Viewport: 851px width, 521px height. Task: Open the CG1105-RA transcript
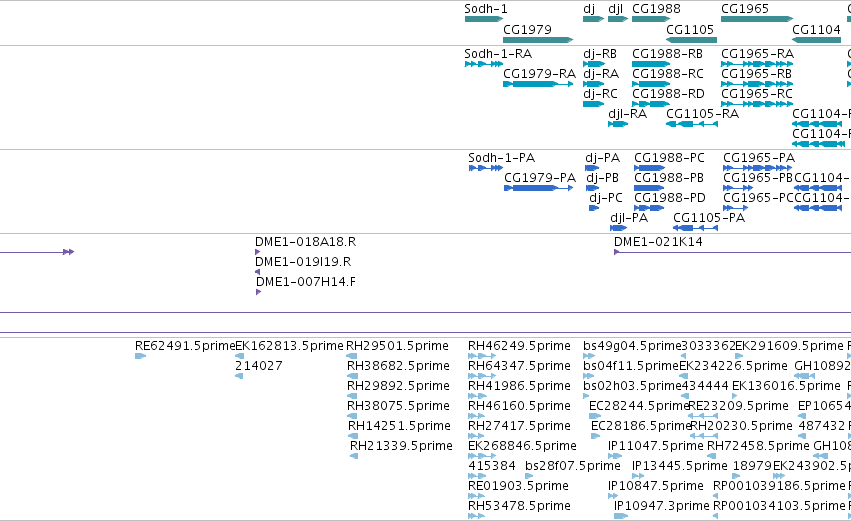[x=691, y=124]
